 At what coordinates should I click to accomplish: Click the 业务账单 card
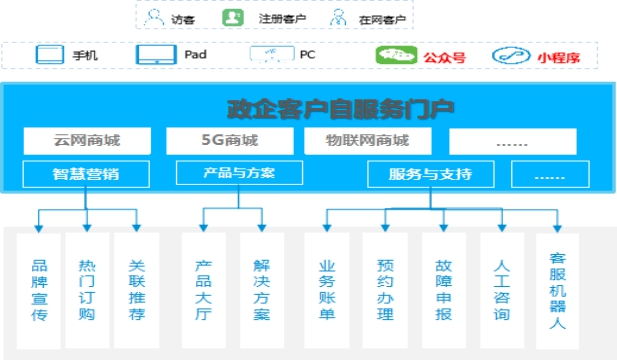tap(327, 290)
